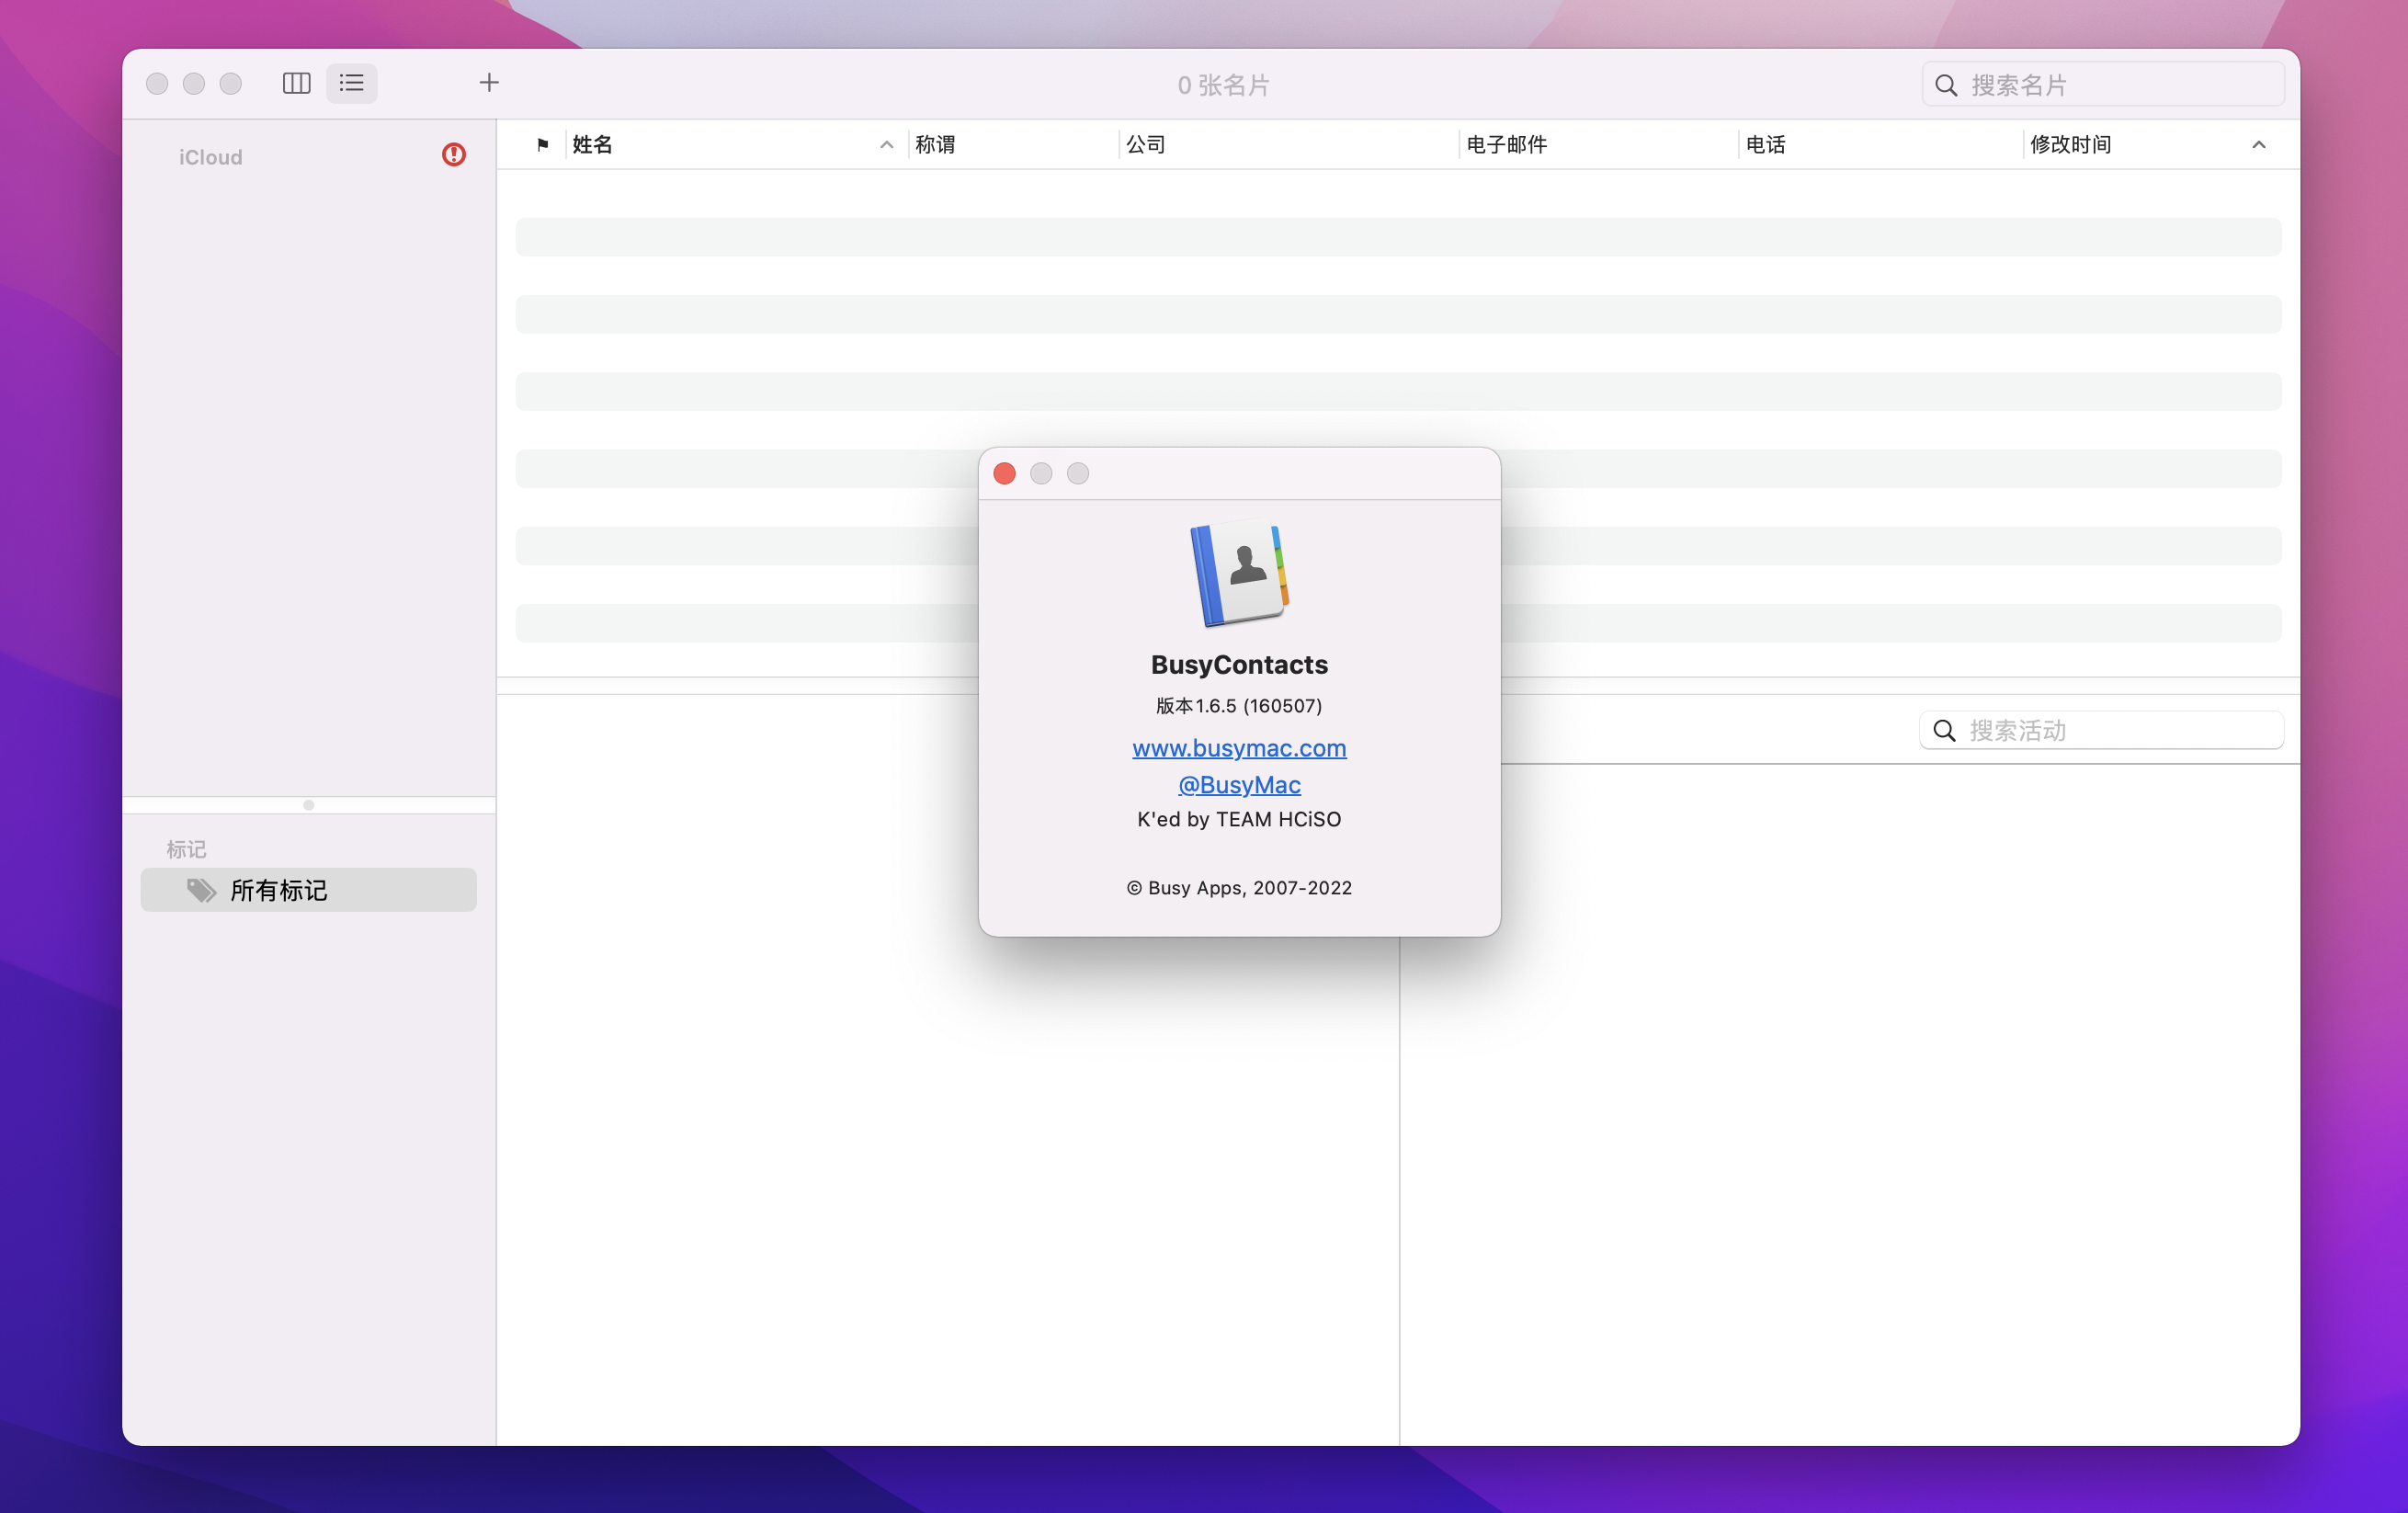Screen dimensions: 2408x1513
Task: Toggle sort arrow on 修改时间 column
Action: [x=2258, y=145]
